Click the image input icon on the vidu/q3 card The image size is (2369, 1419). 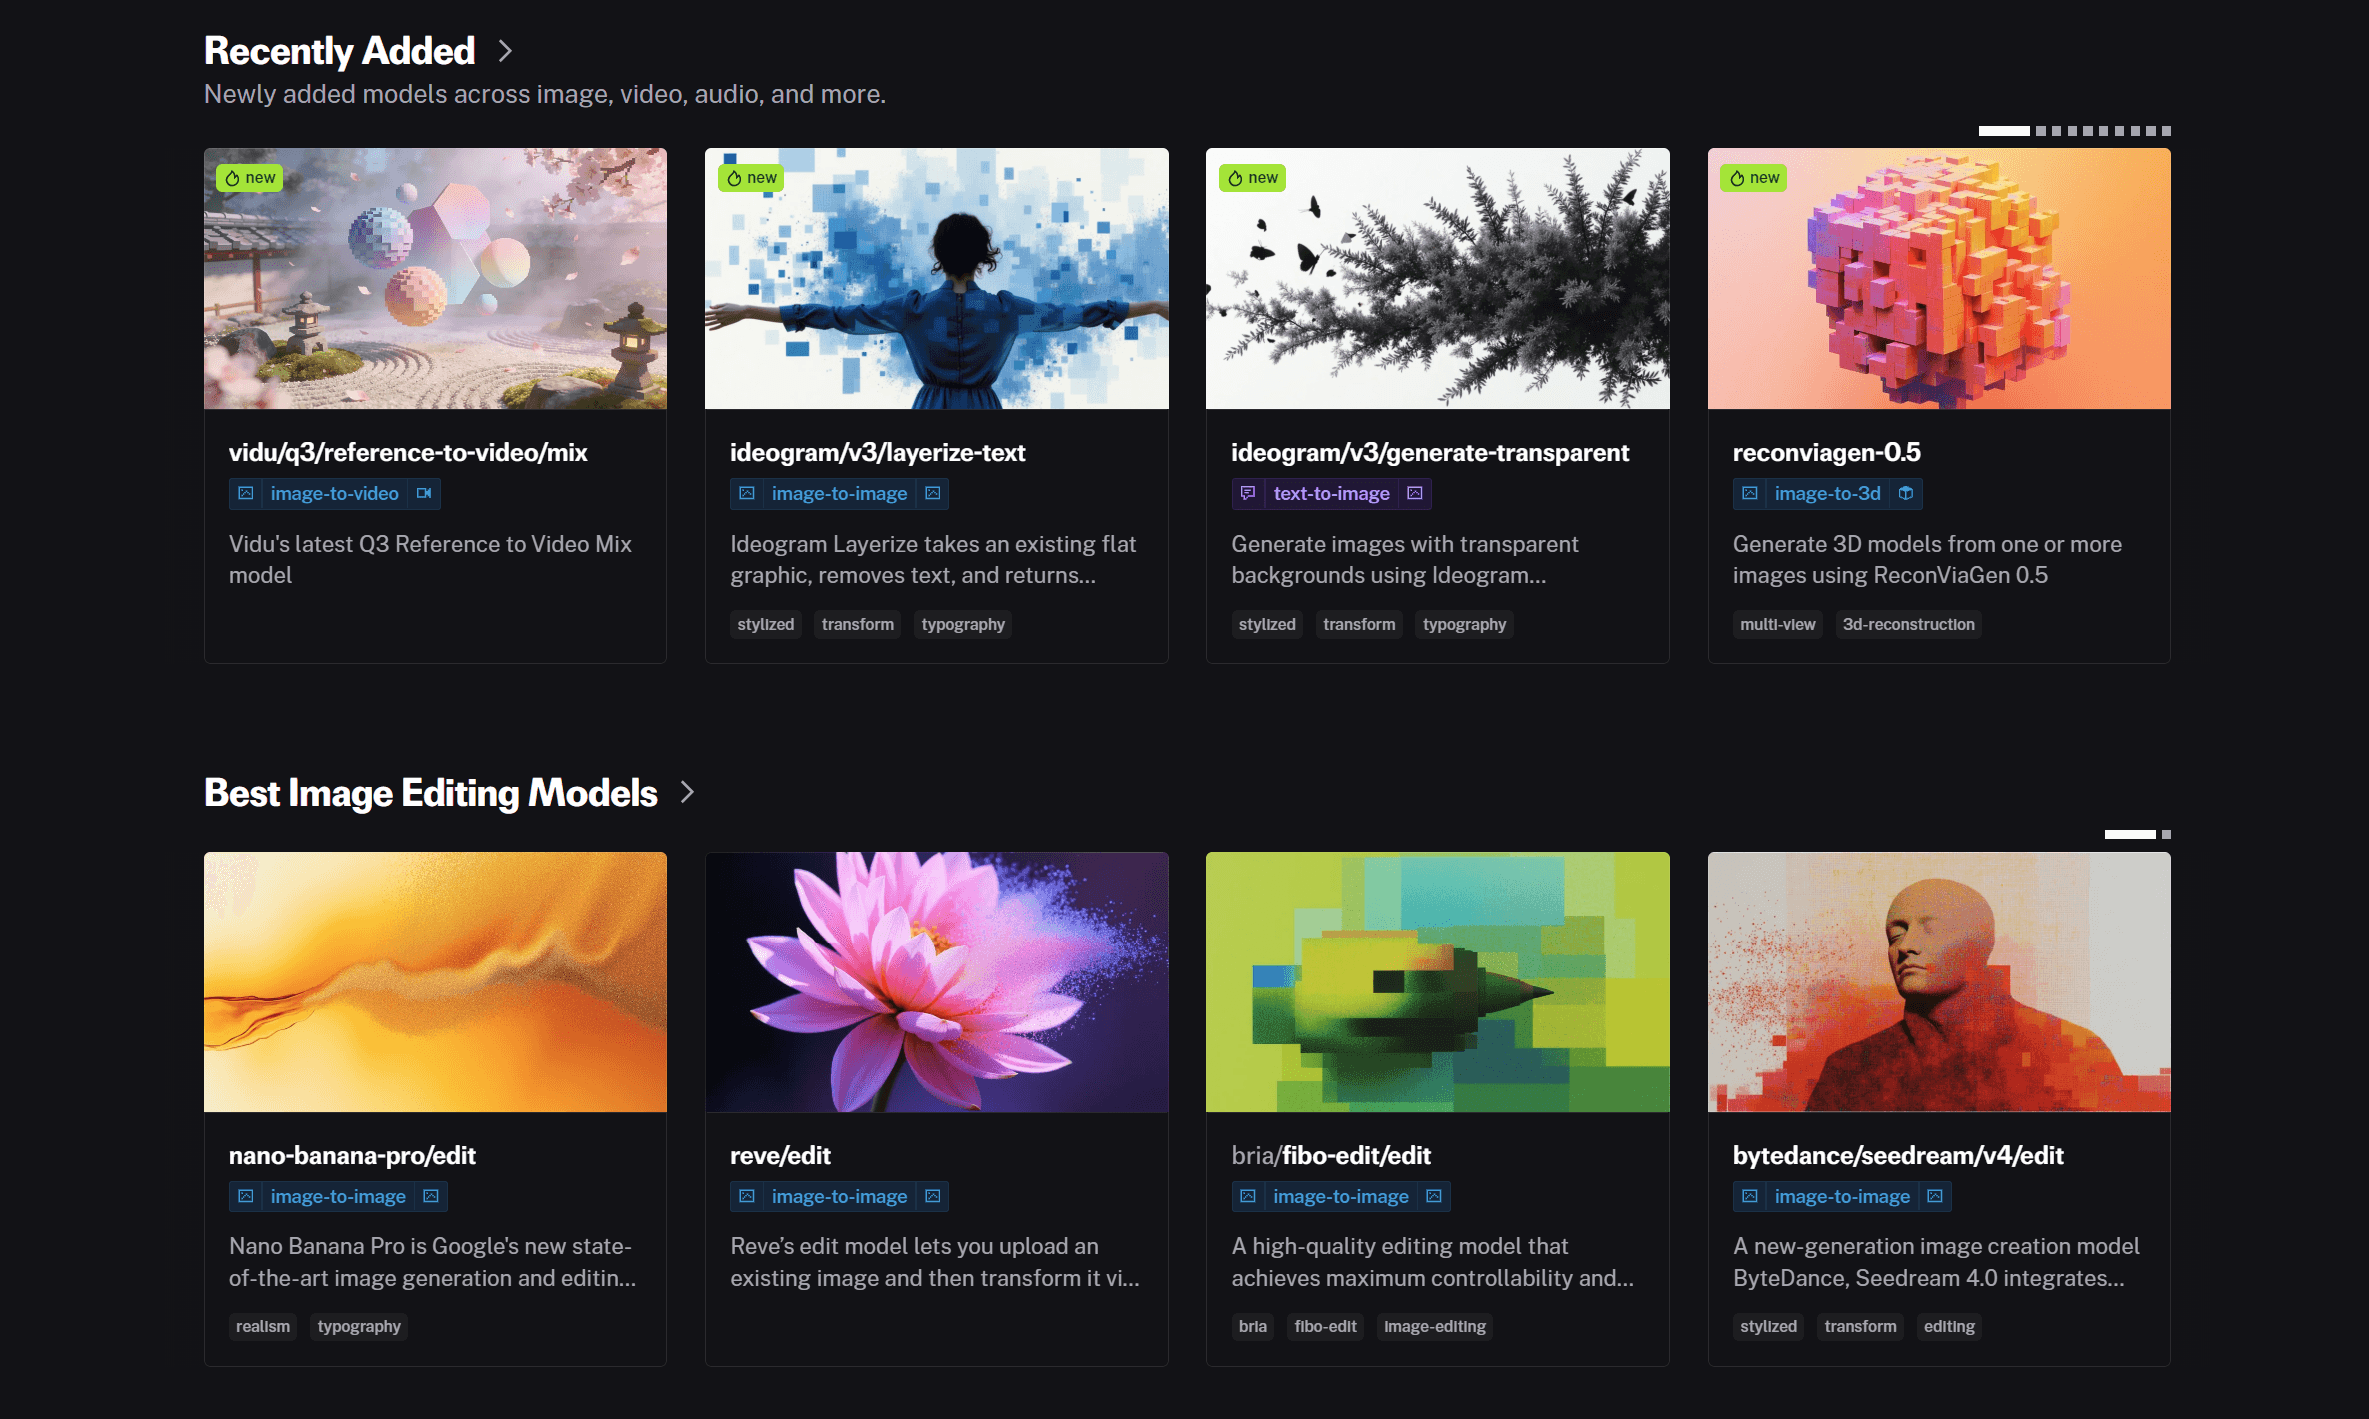pos(246,493)
